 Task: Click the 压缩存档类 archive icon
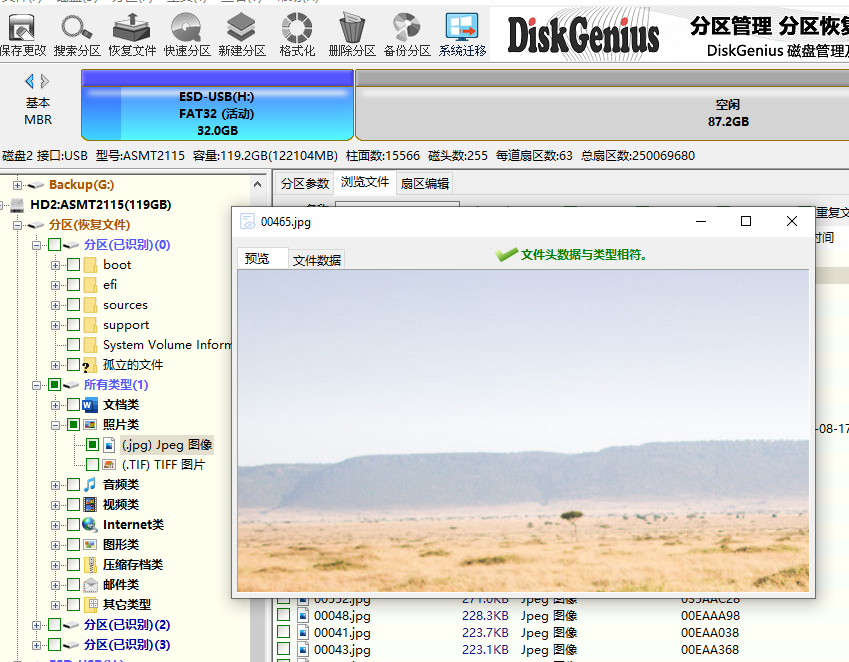(x=91, y=565)
